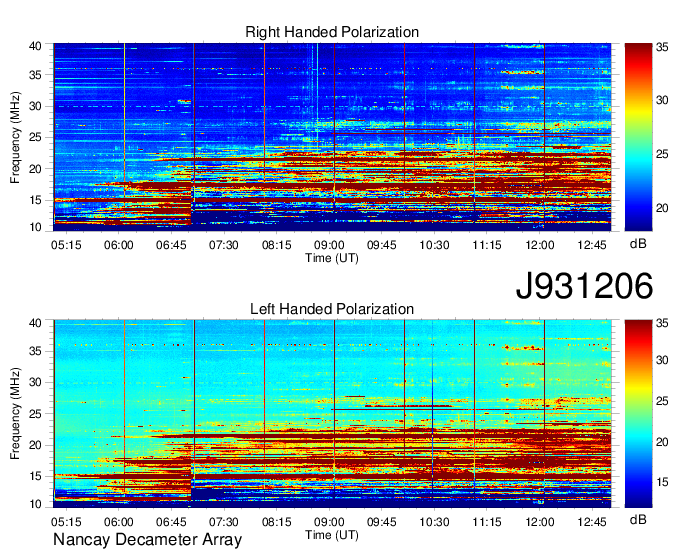Click the 11:15 time tick on Left Handed plot
680x552 pixels.
pyautogui.click(x=487, y=522)
